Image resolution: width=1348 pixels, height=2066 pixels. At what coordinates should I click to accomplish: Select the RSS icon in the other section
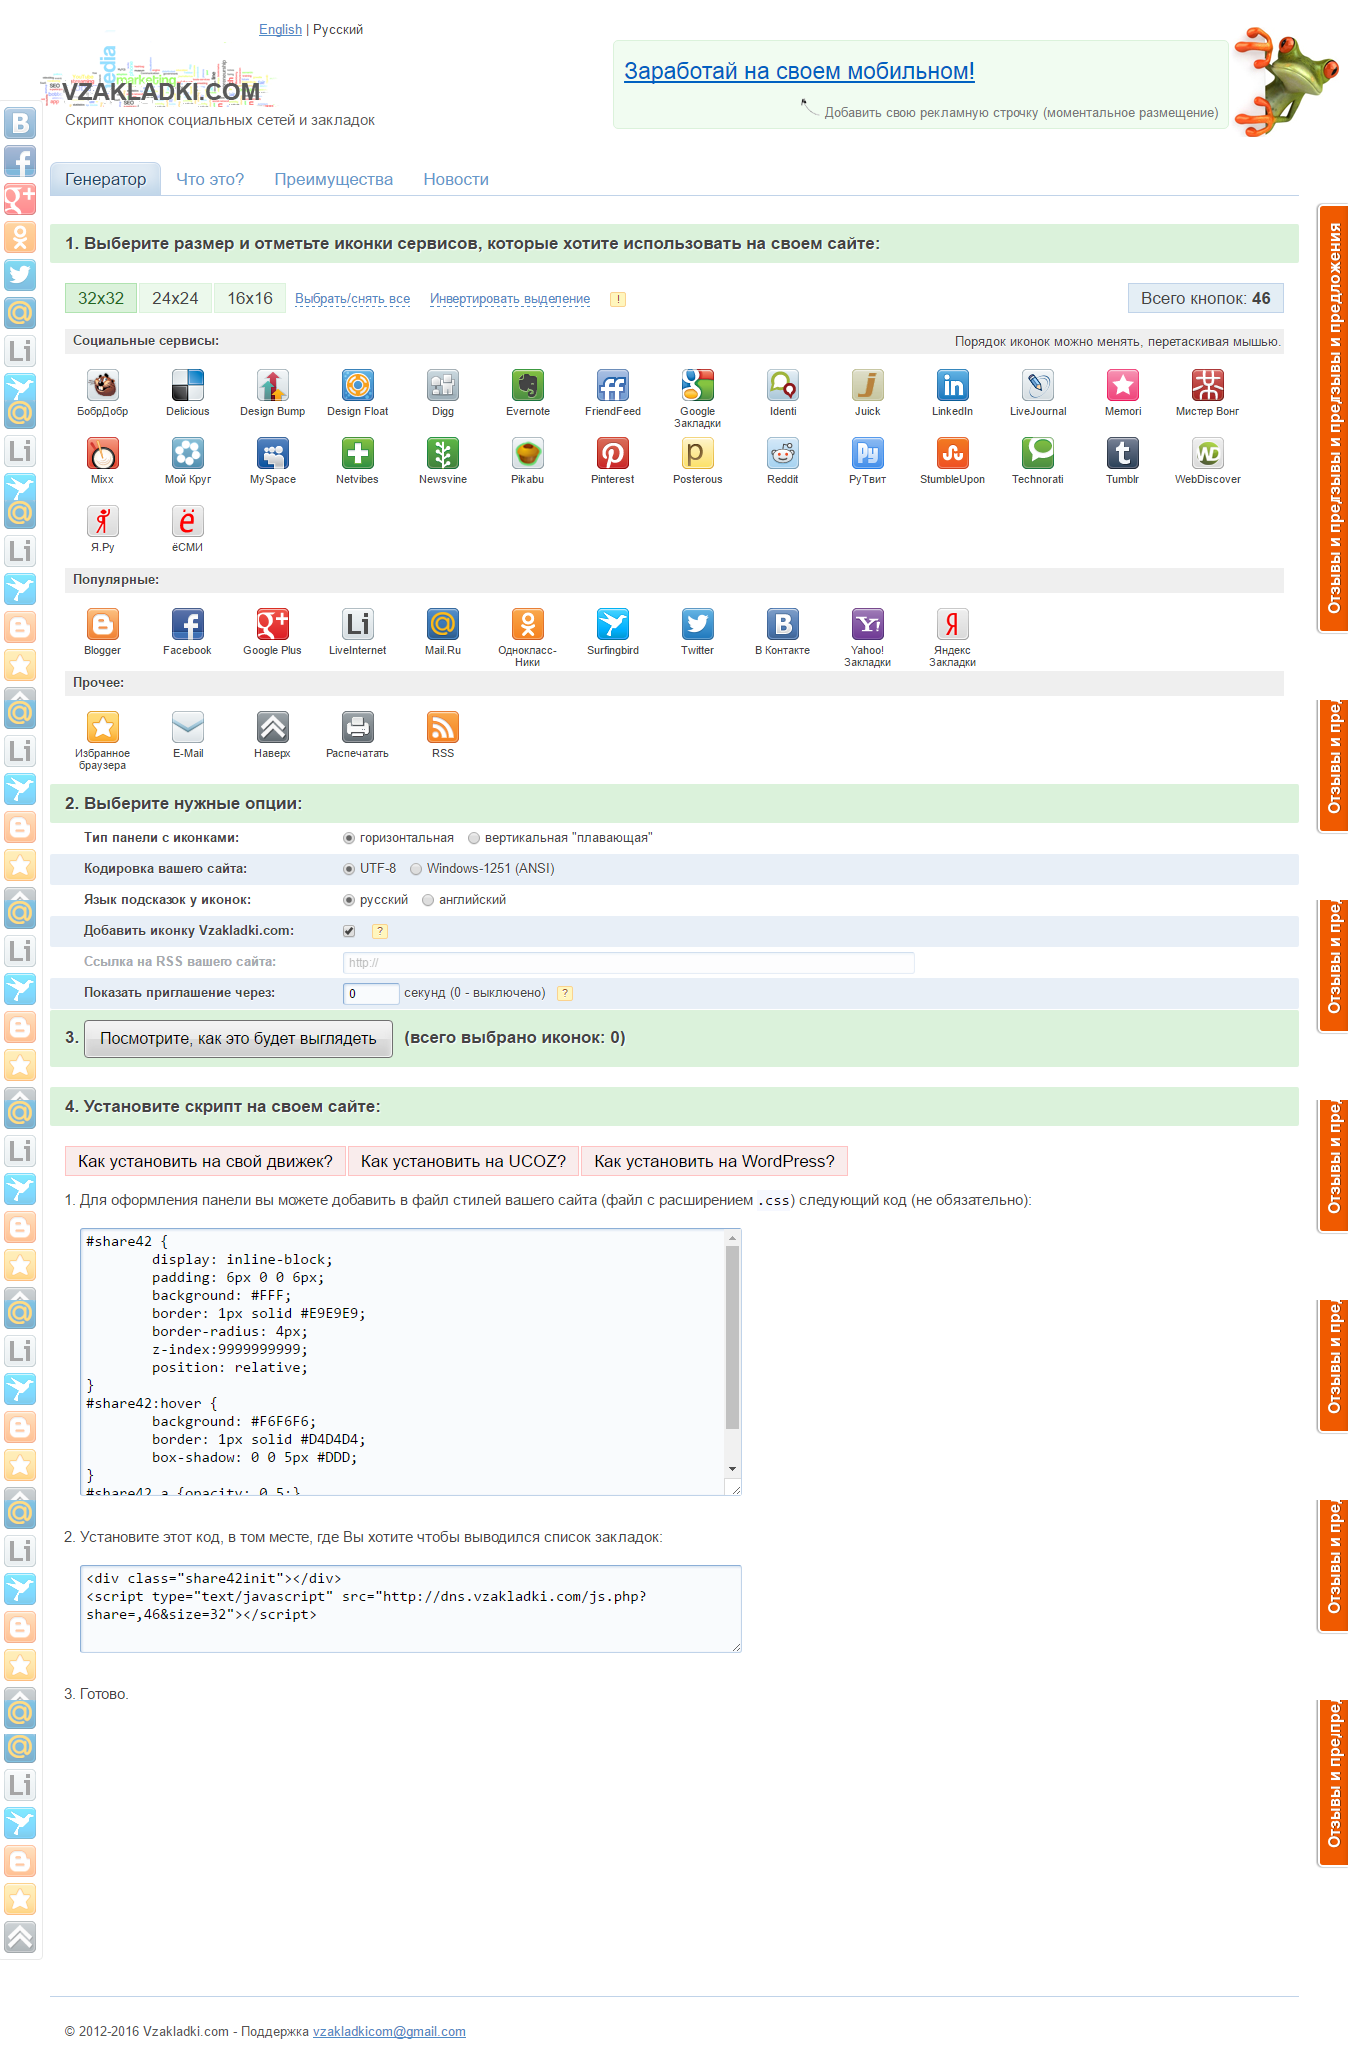[x=442, y=728]
